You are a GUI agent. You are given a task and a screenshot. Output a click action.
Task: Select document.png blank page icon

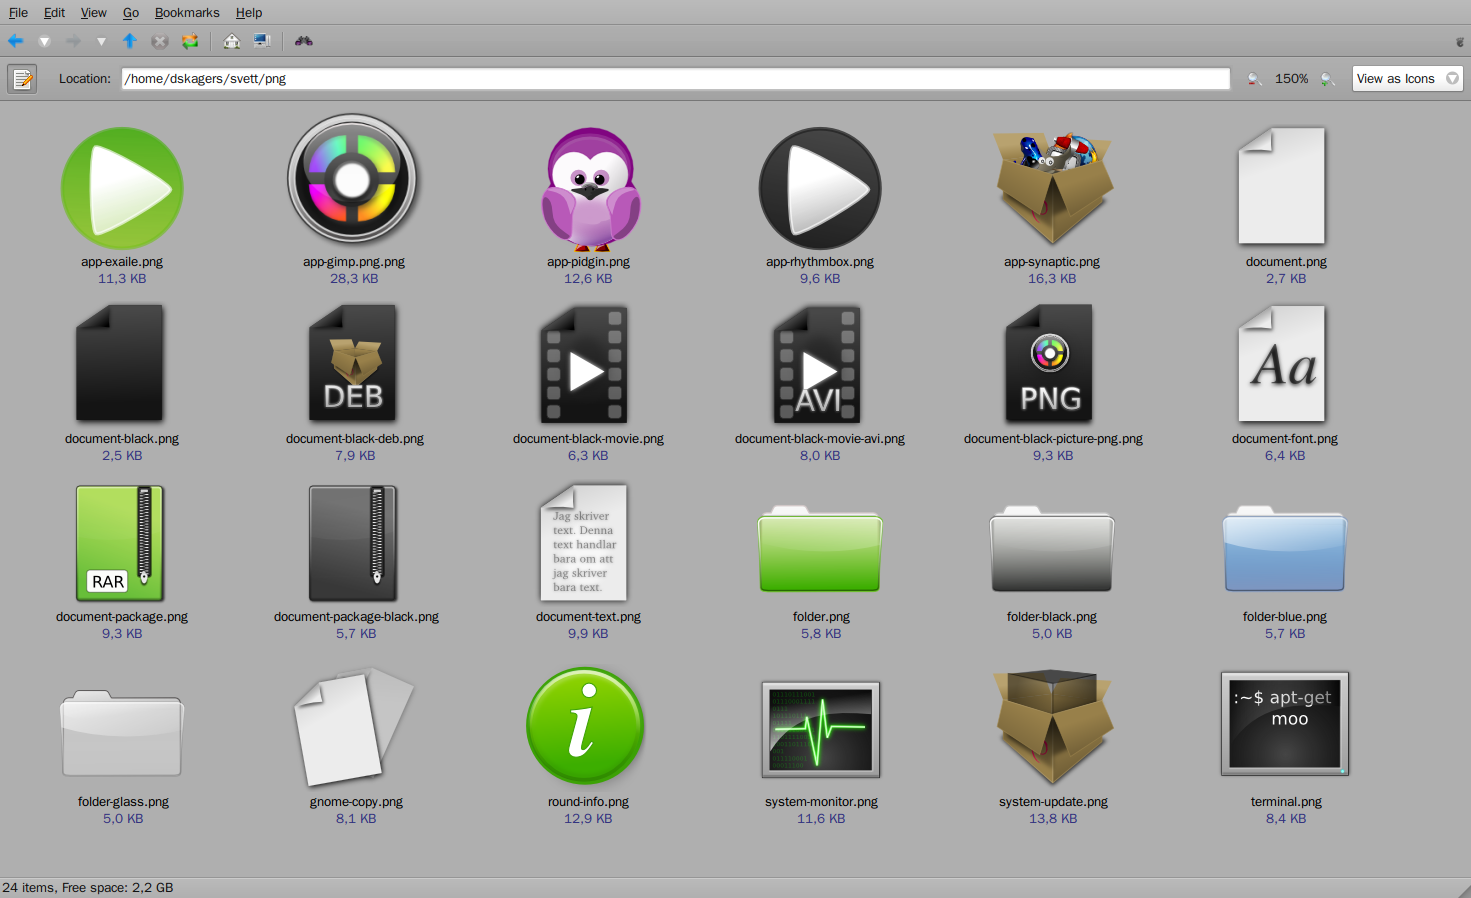point(1282,186)
